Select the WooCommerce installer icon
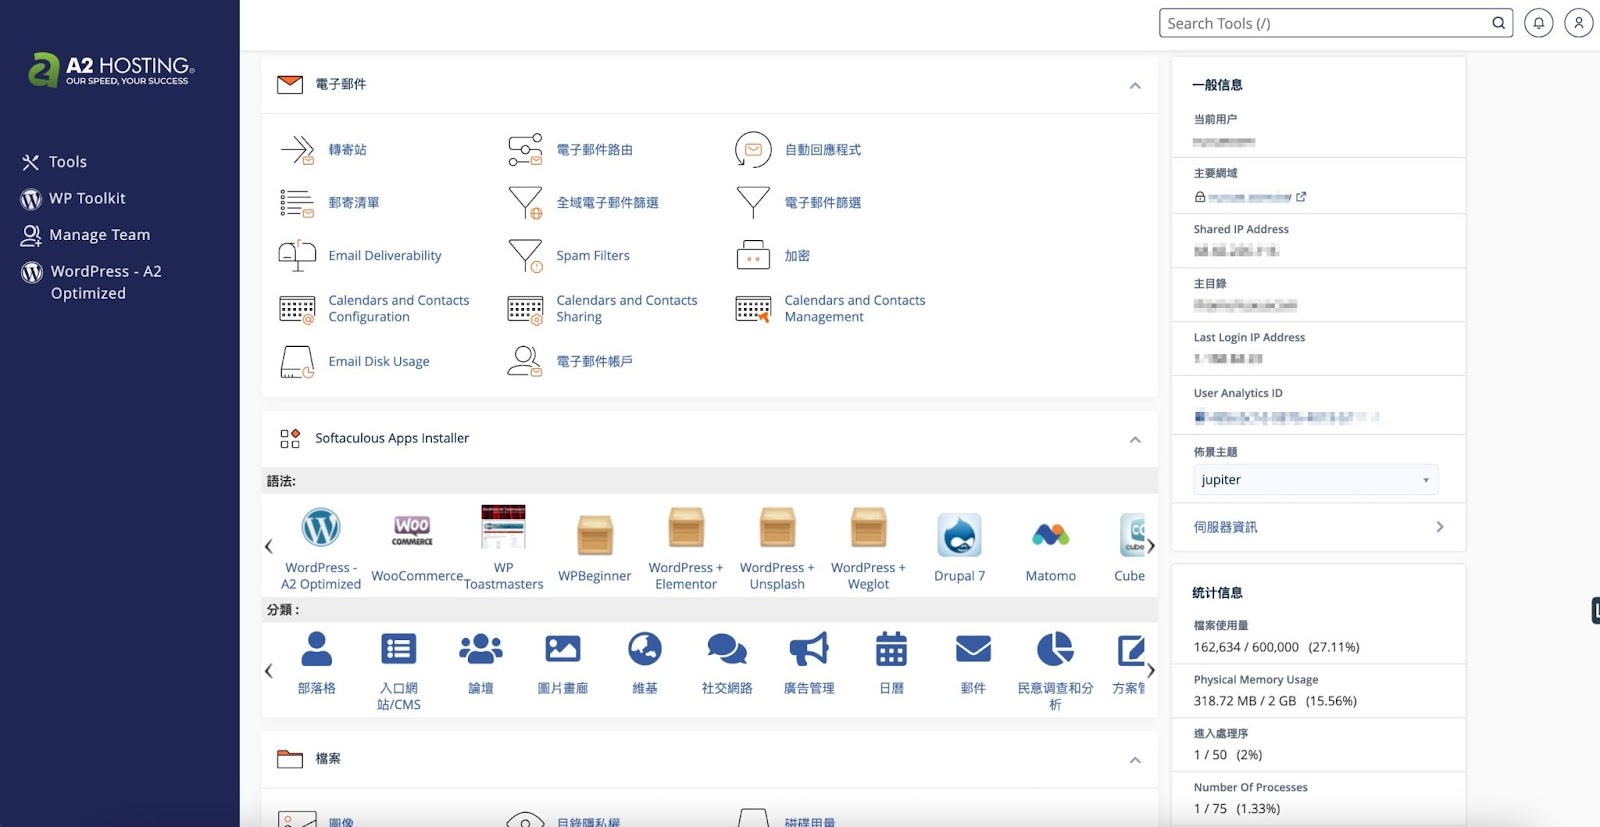The width and height of the screenshot is (1600, 827). point(412,530)
